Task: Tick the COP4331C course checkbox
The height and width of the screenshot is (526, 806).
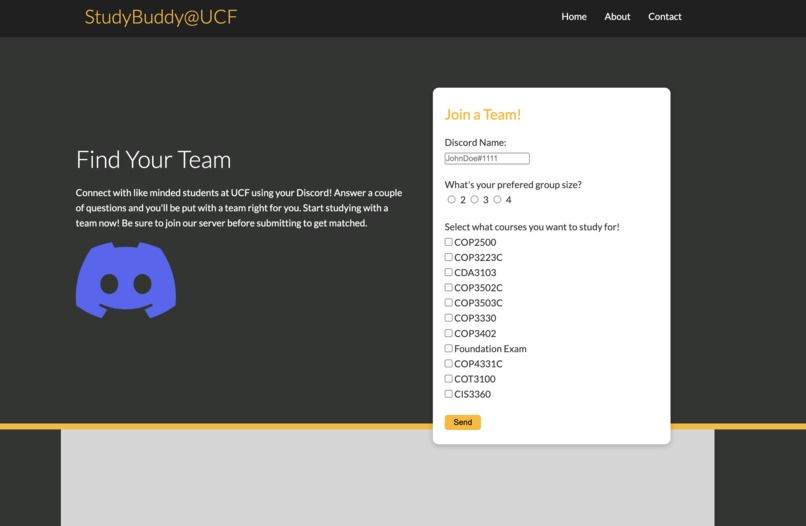Action: (448, 363)
